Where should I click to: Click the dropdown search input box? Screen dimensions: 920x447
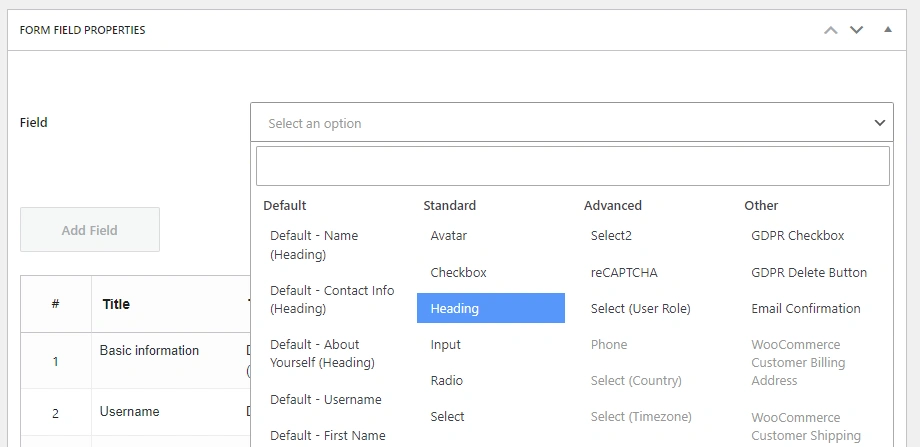point(572,166)
